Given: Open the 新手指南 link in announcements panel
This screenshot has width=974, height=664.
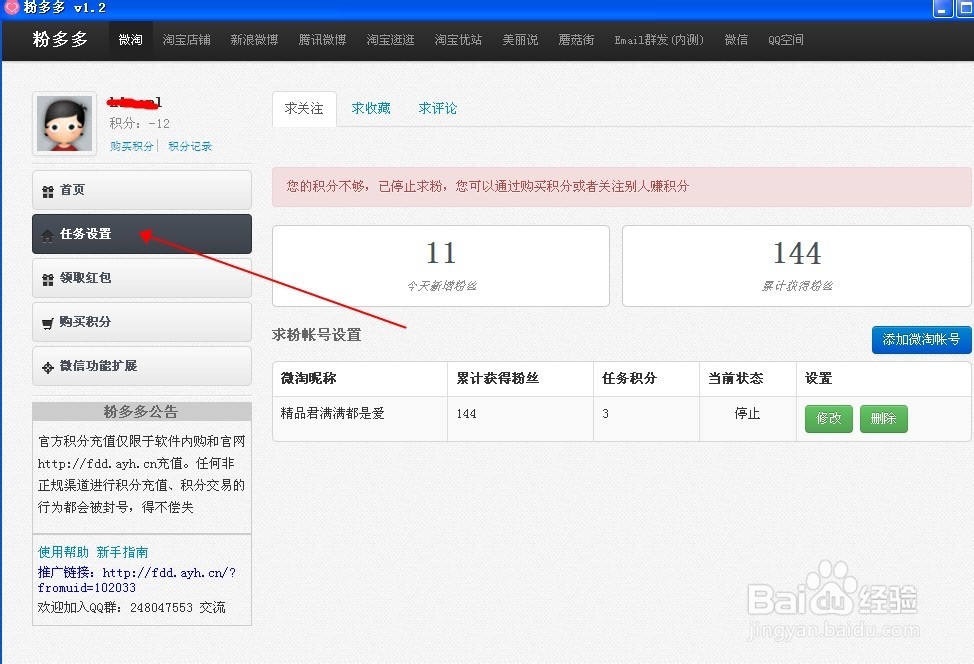Looking at the screenshot, I should pyautogui.click(x=121, y=551).
